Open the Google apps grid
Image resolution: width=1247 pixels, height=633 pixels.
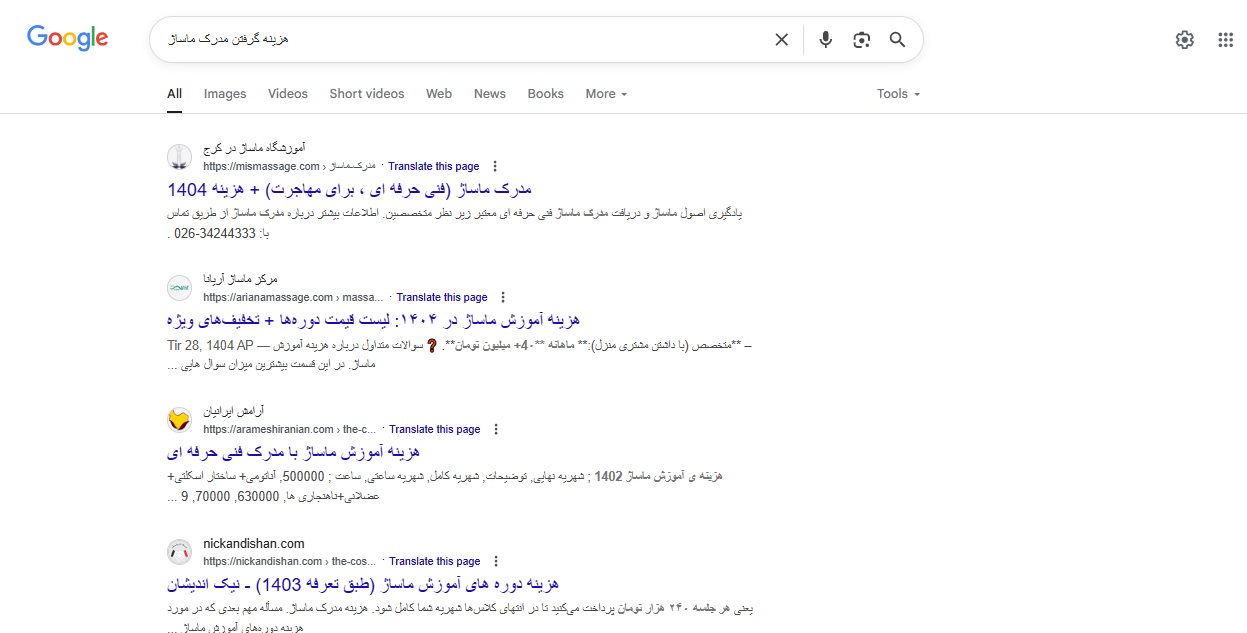coord(1225,39)
